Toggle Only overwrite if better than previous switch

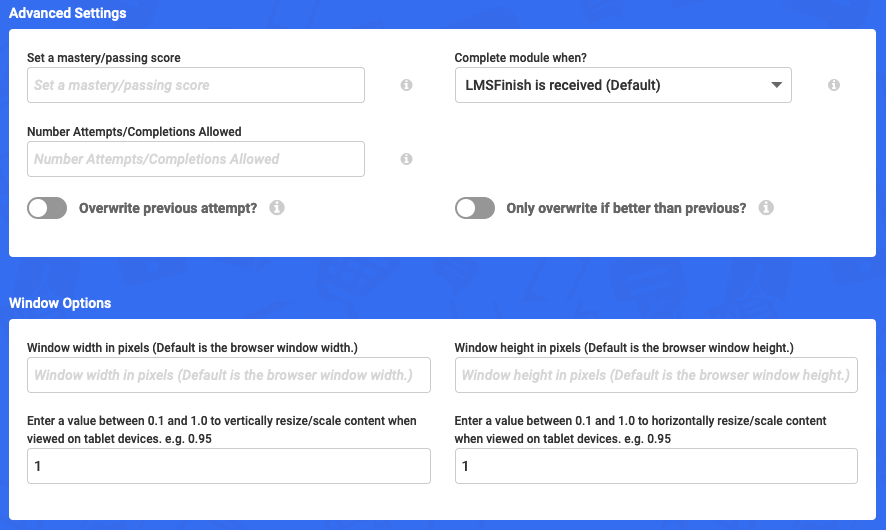[x=475, y=208]
